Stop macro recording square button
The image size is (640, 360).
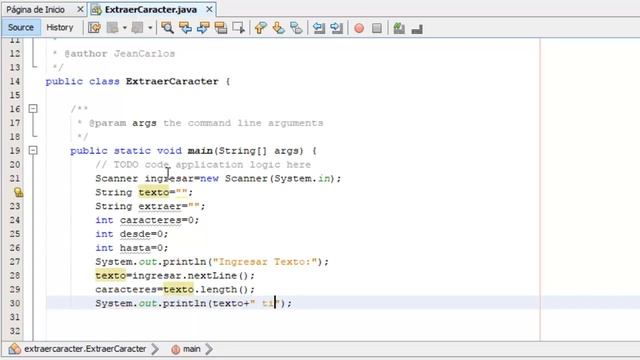pos(377,28)
